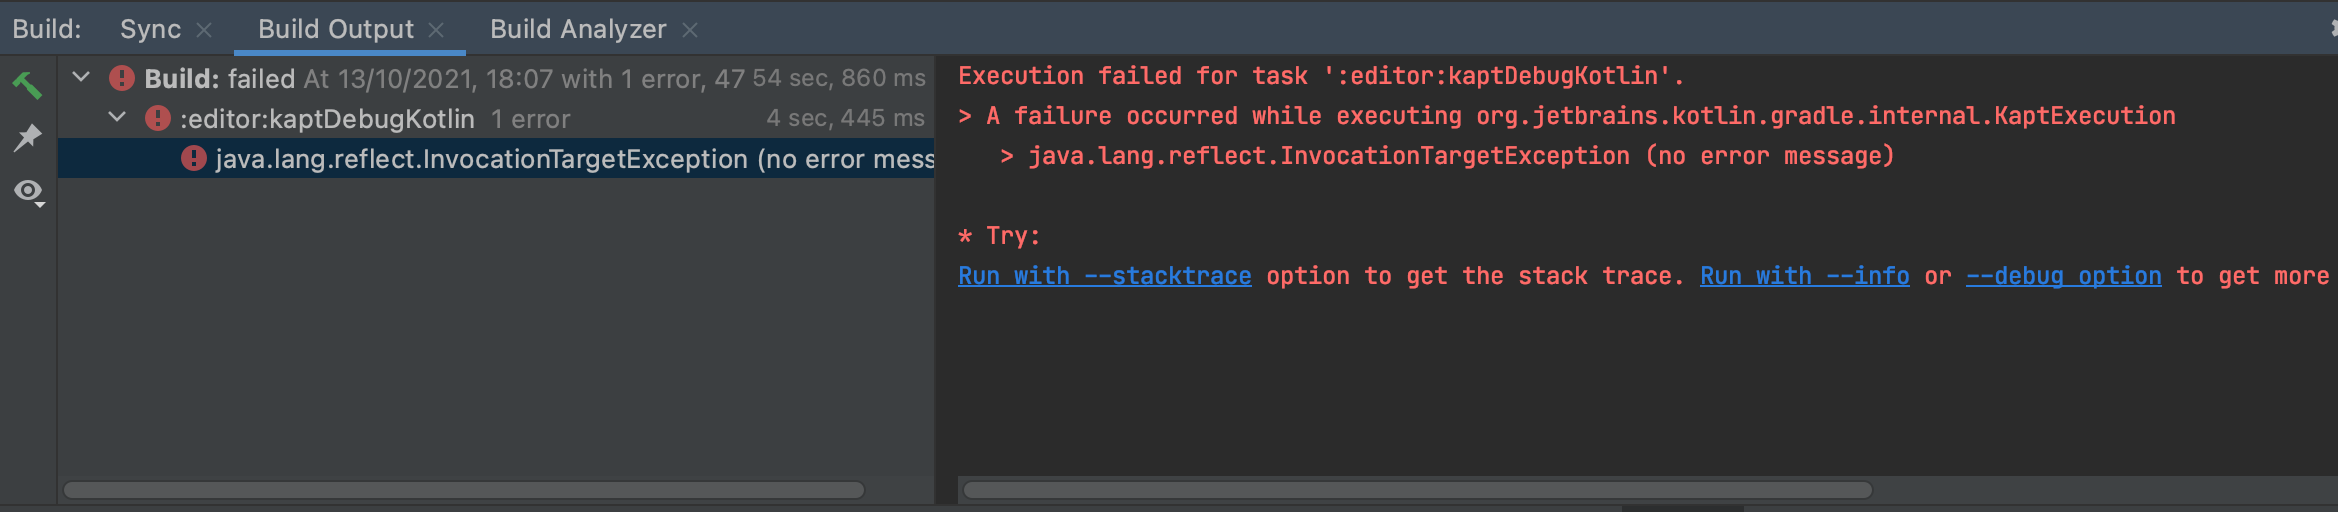
Task: Click the build tree horizontal scrollbar
Action: 464,490
